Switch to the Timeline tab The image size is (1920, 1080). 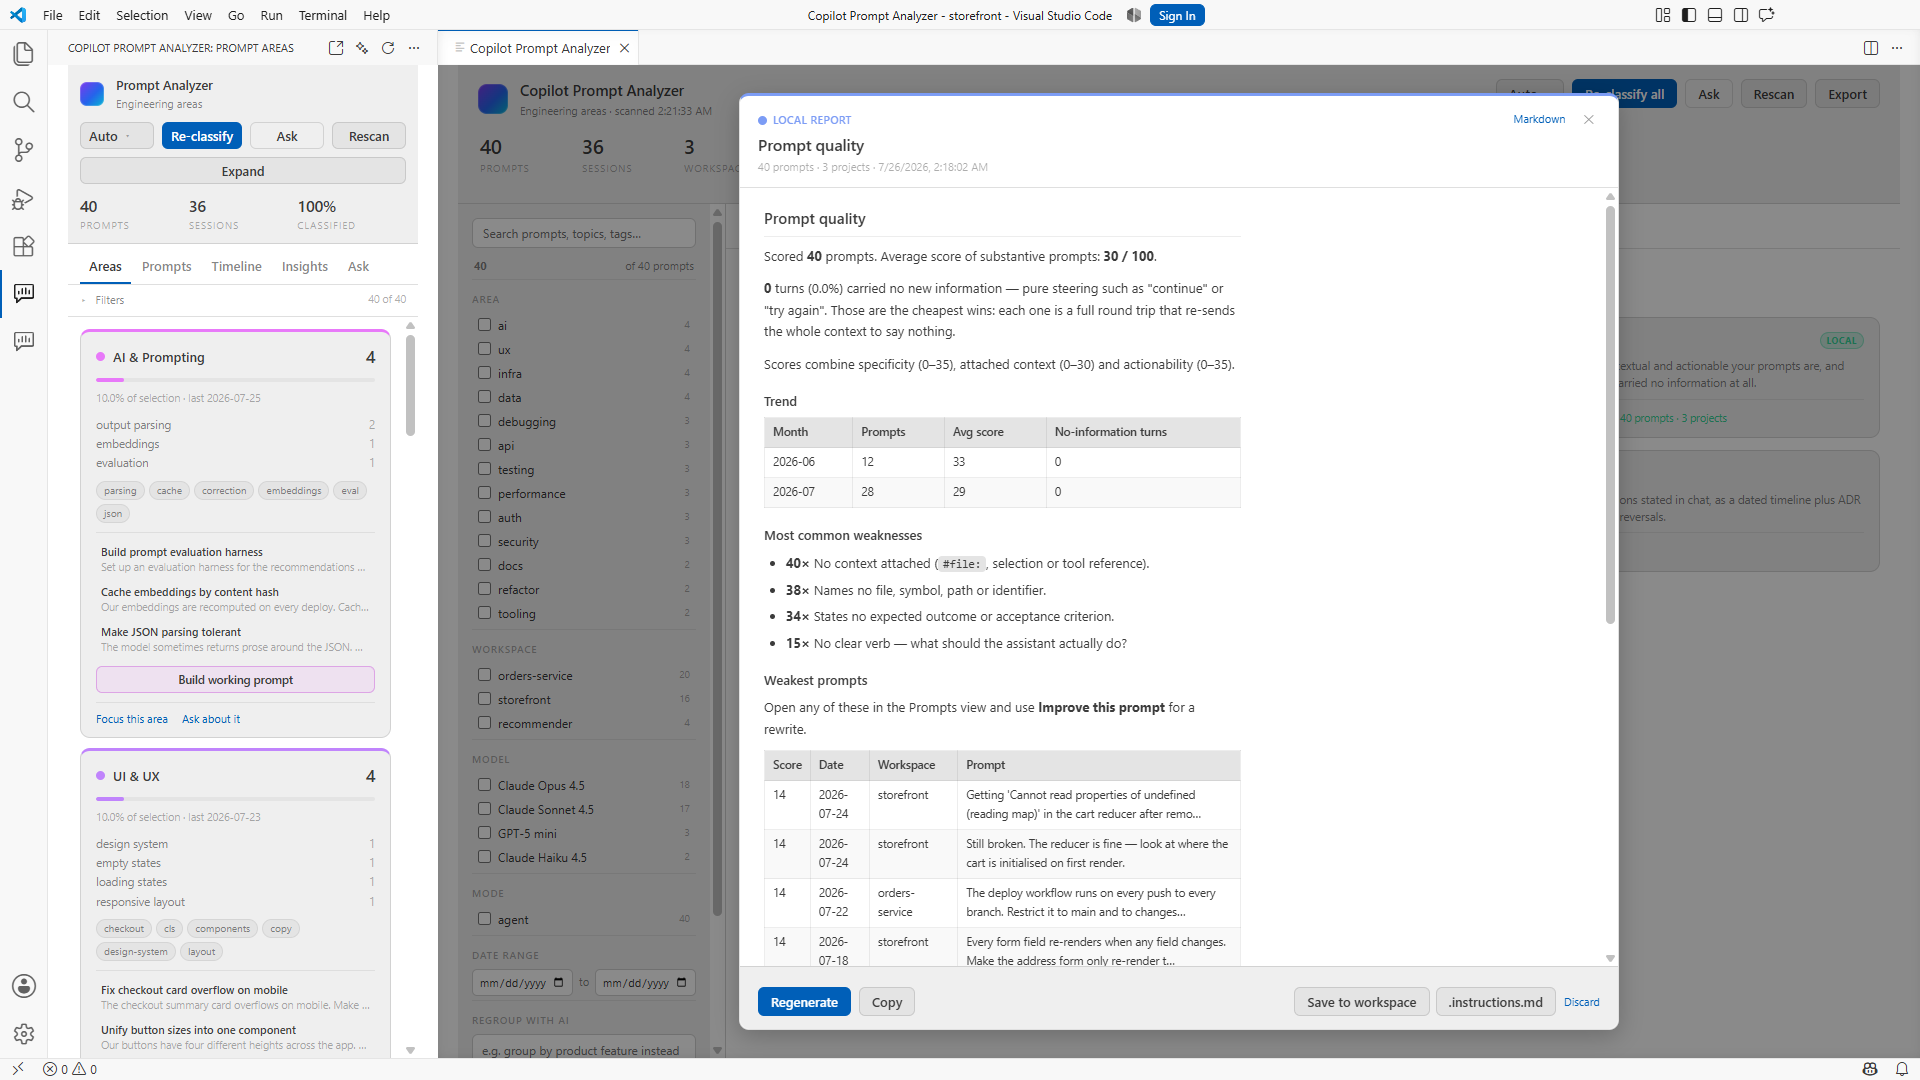click(x=236, y=266)
